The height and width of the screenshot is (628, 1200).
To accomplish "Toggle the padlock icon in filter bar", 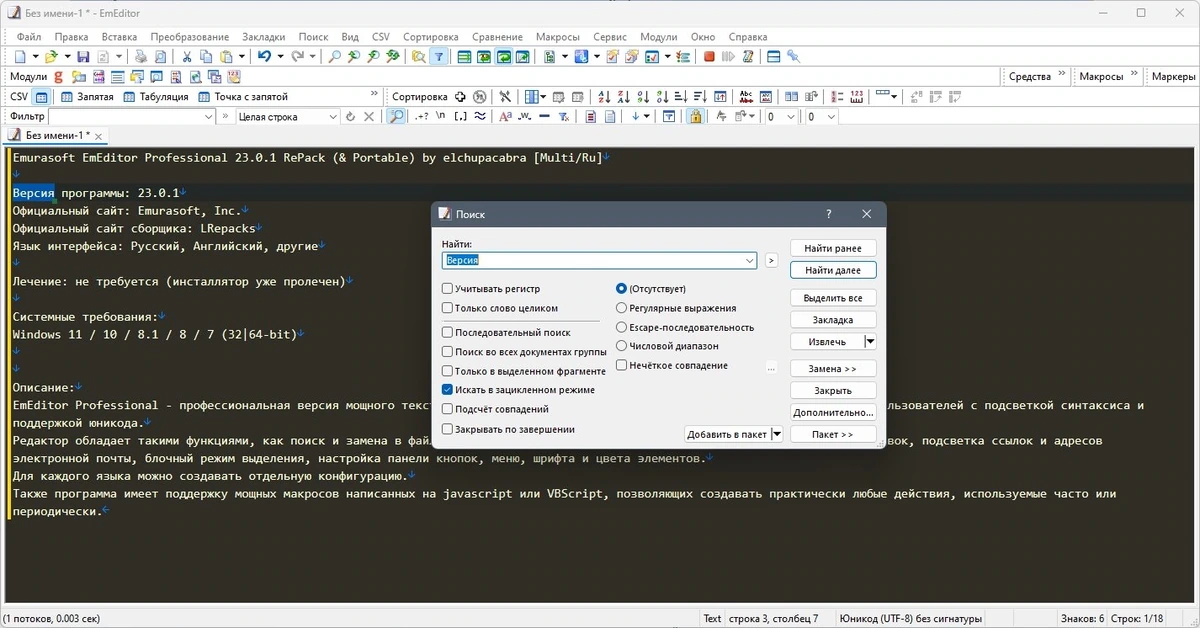I will (695, 116).
